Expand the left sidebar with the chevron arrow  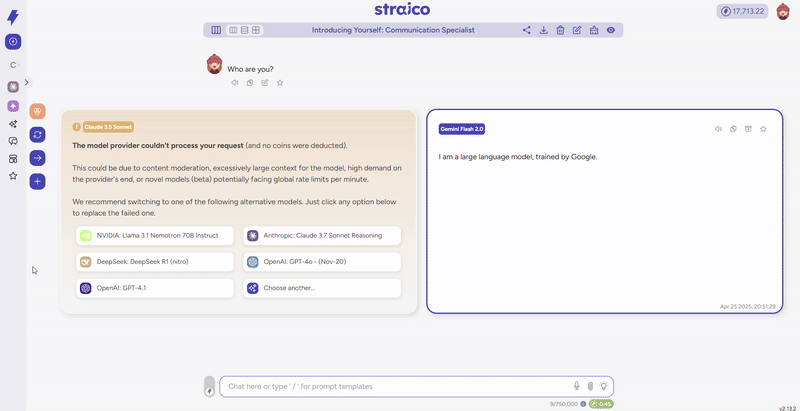[x=27, y=82]
